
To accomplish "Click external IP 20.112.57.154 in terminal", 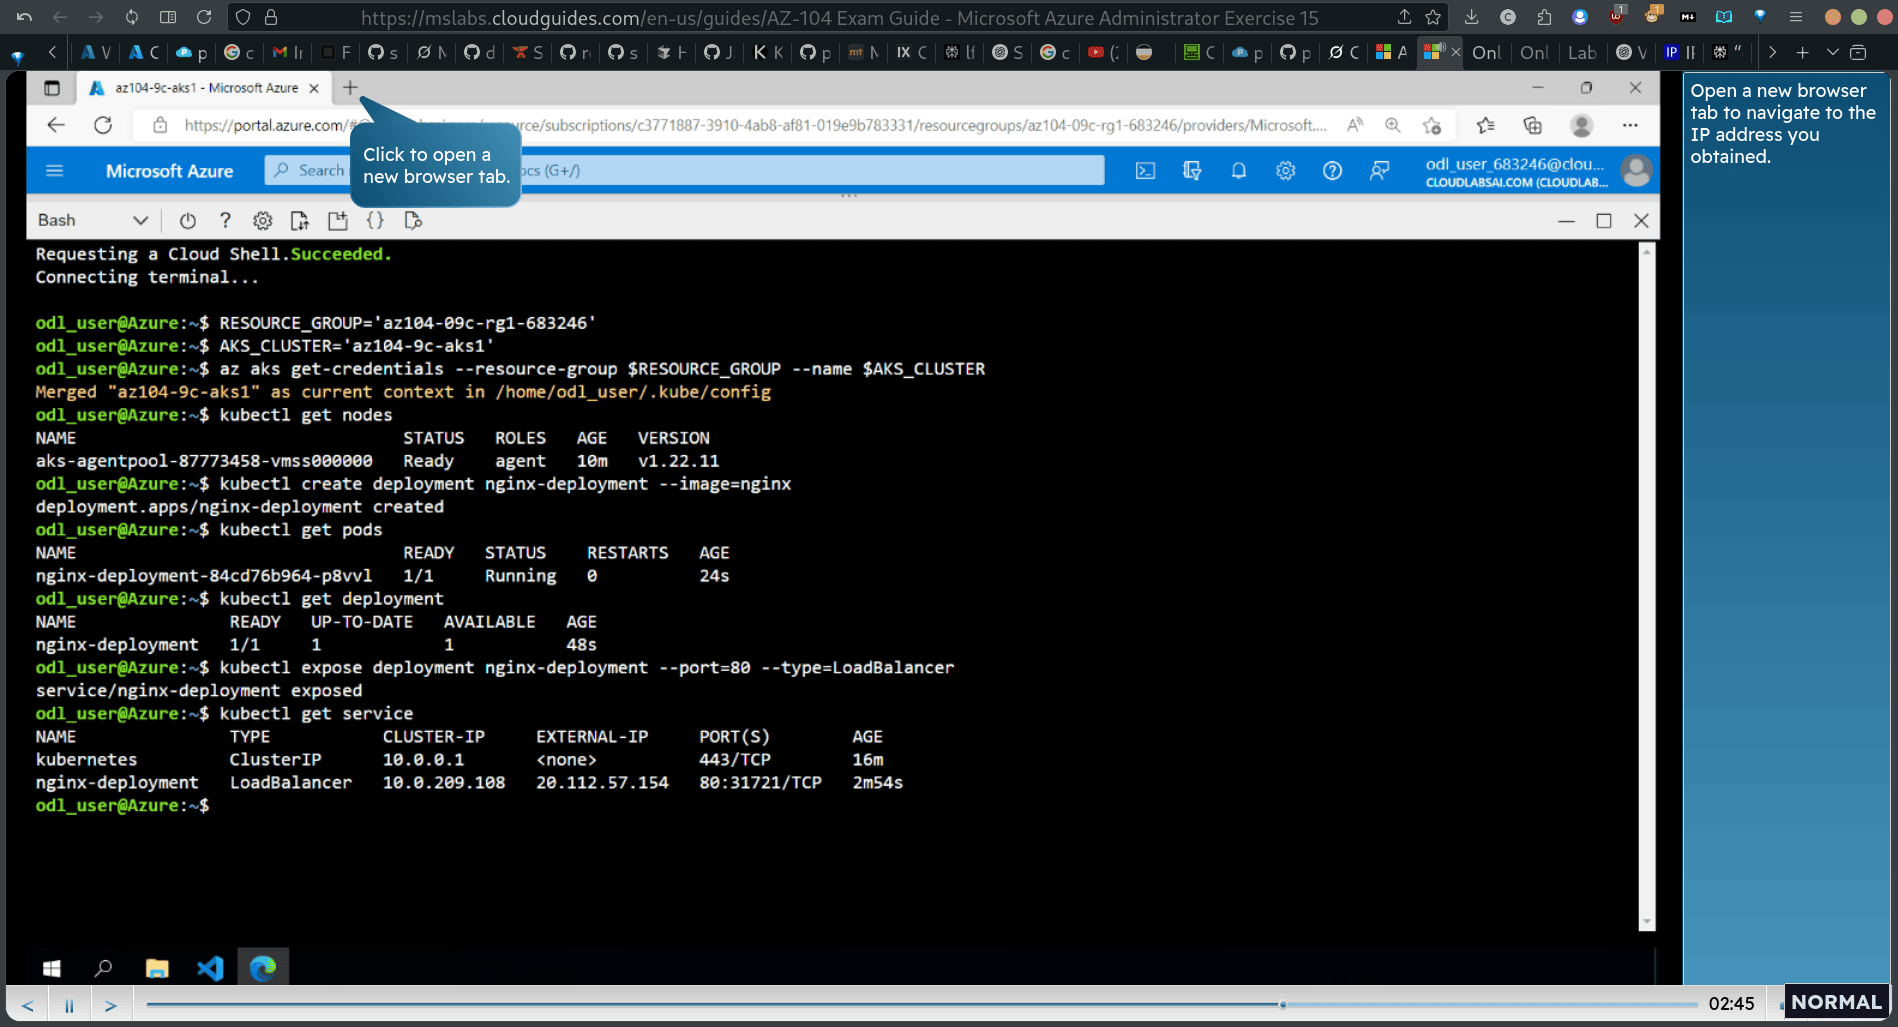I will pos(602,783).
